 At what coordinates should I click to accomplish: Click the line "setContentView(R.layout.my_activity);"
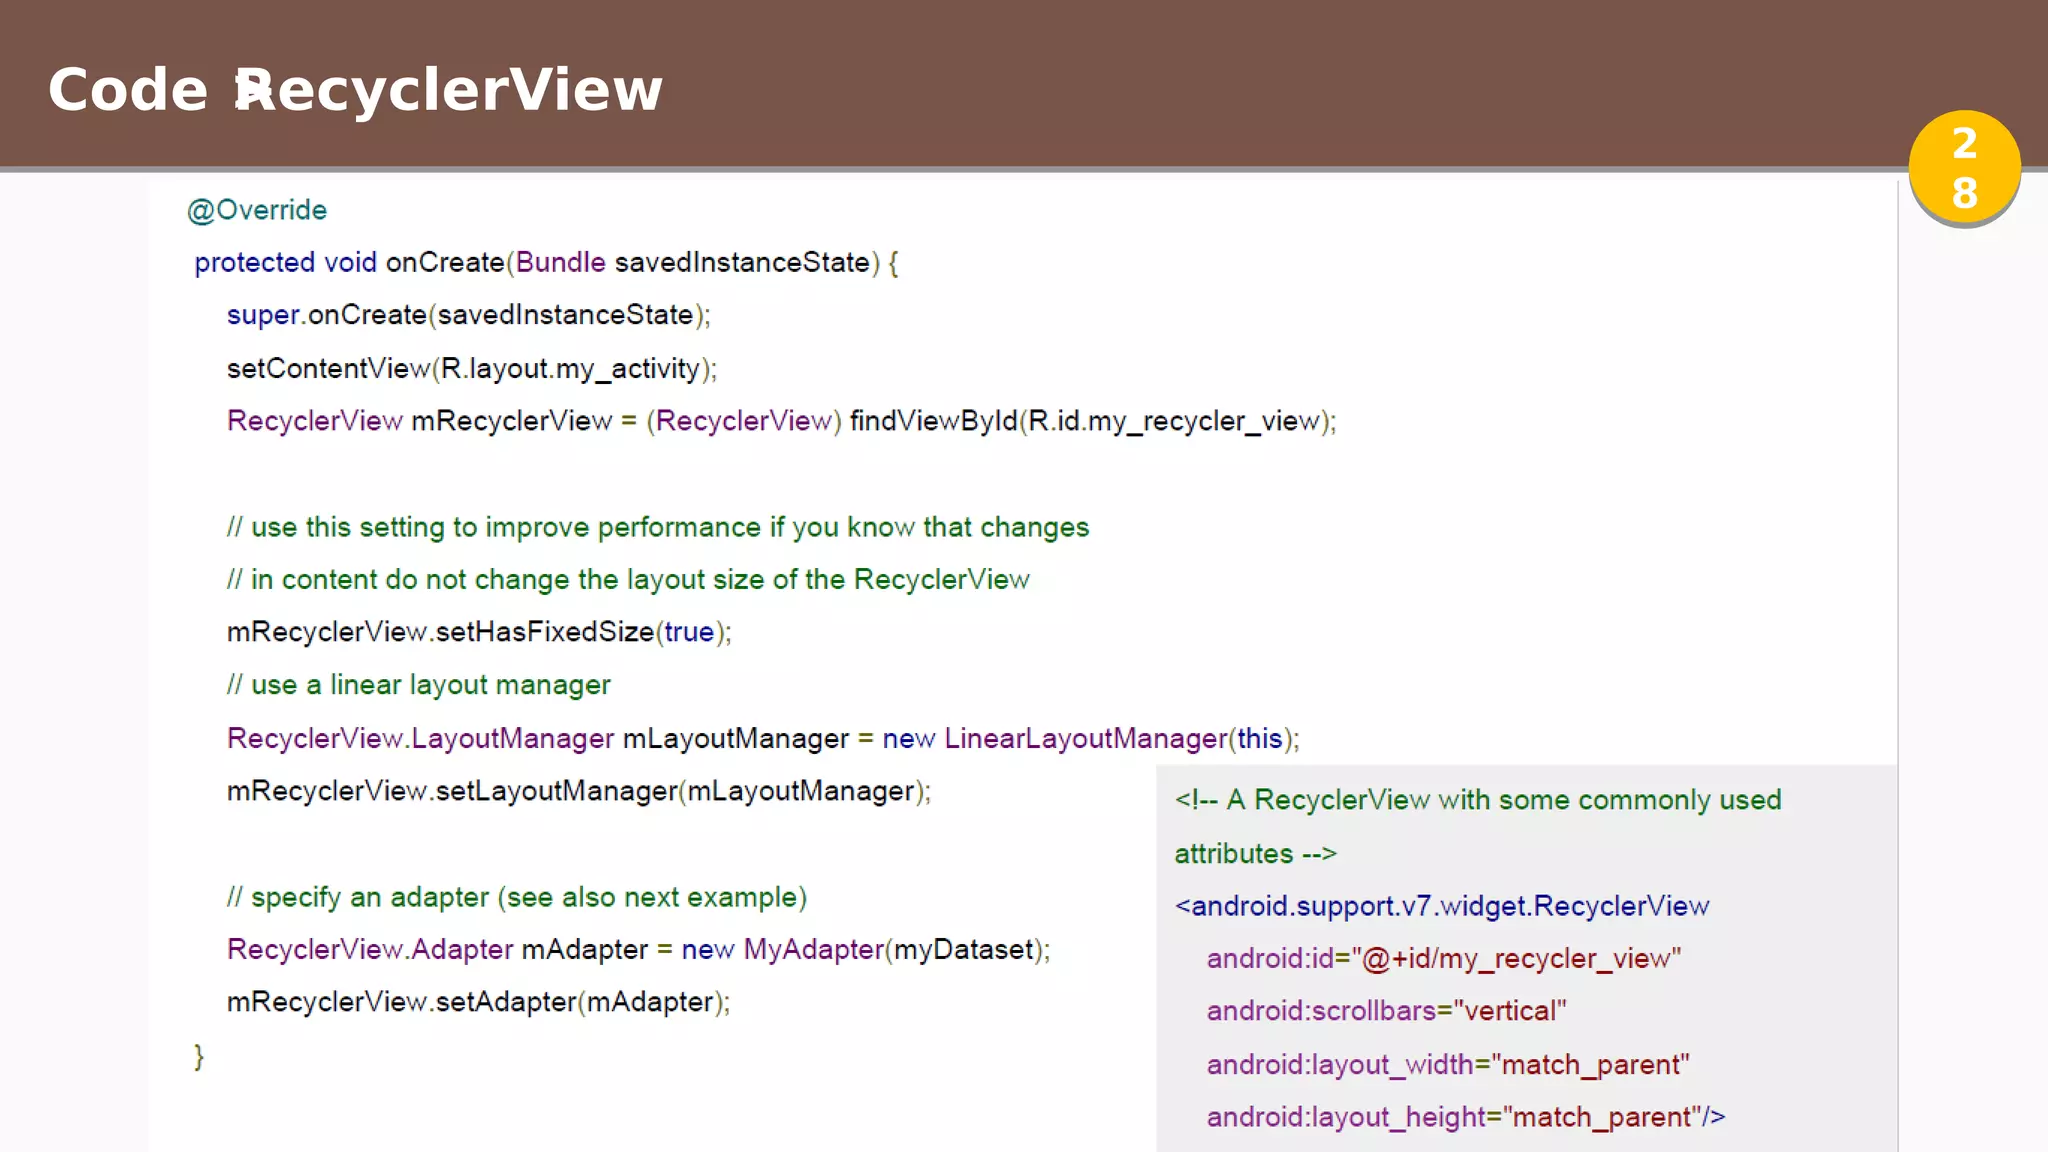[472, 369]
